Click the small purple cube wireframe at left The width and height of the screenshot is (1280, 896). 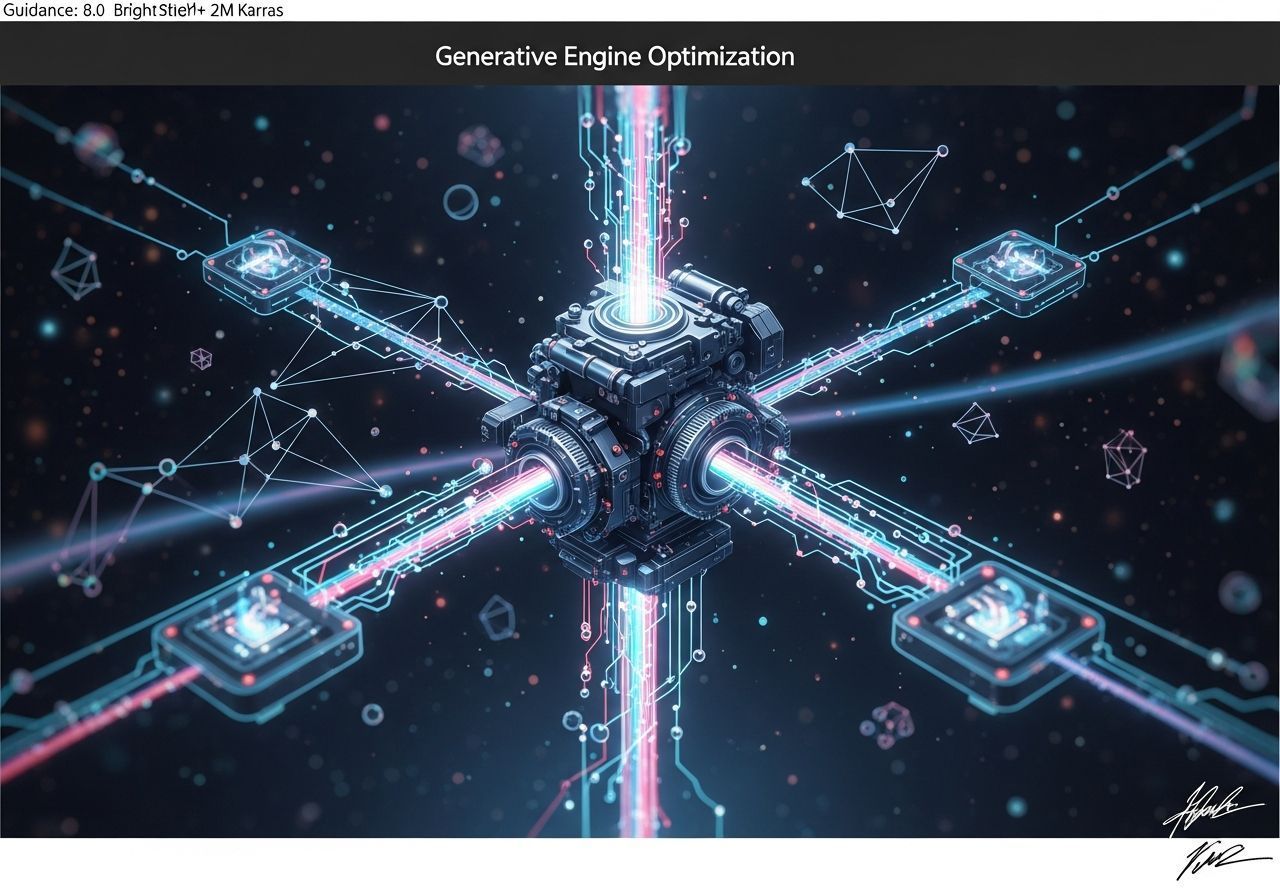point(201,357)
